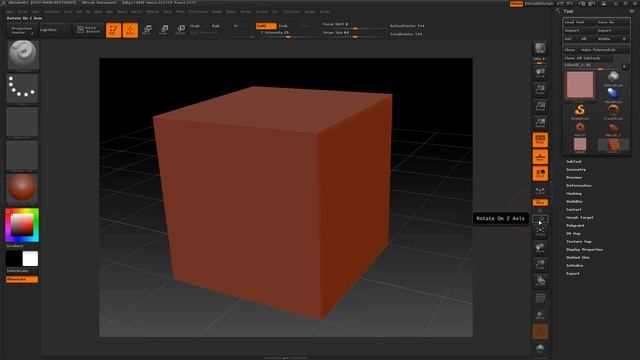
Task: Open Quick Sketch
Action: (x=88, y=30)
